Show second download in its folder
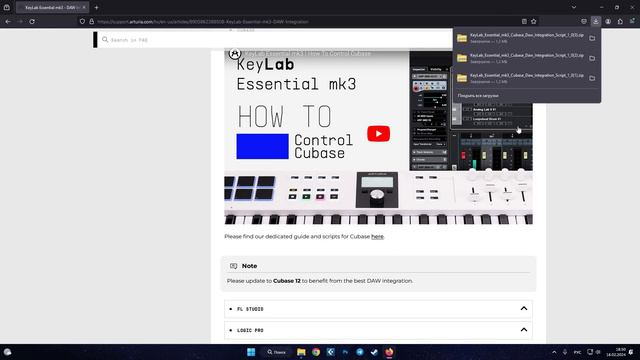 point(592,58)
